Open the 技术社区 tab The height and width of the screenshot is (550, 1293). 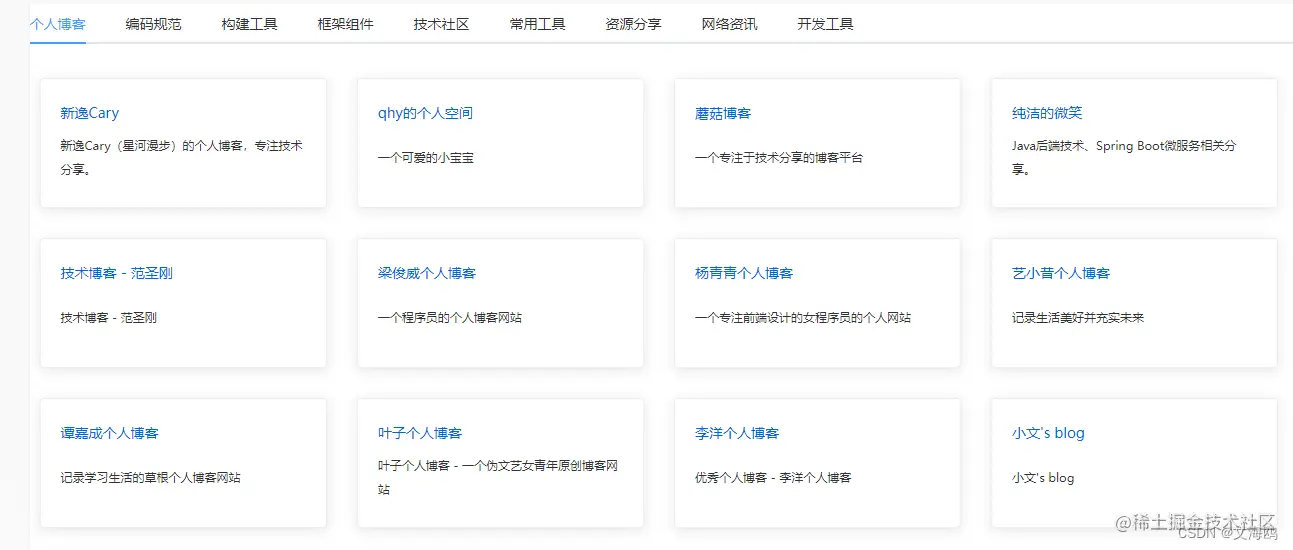coord(442,24)
